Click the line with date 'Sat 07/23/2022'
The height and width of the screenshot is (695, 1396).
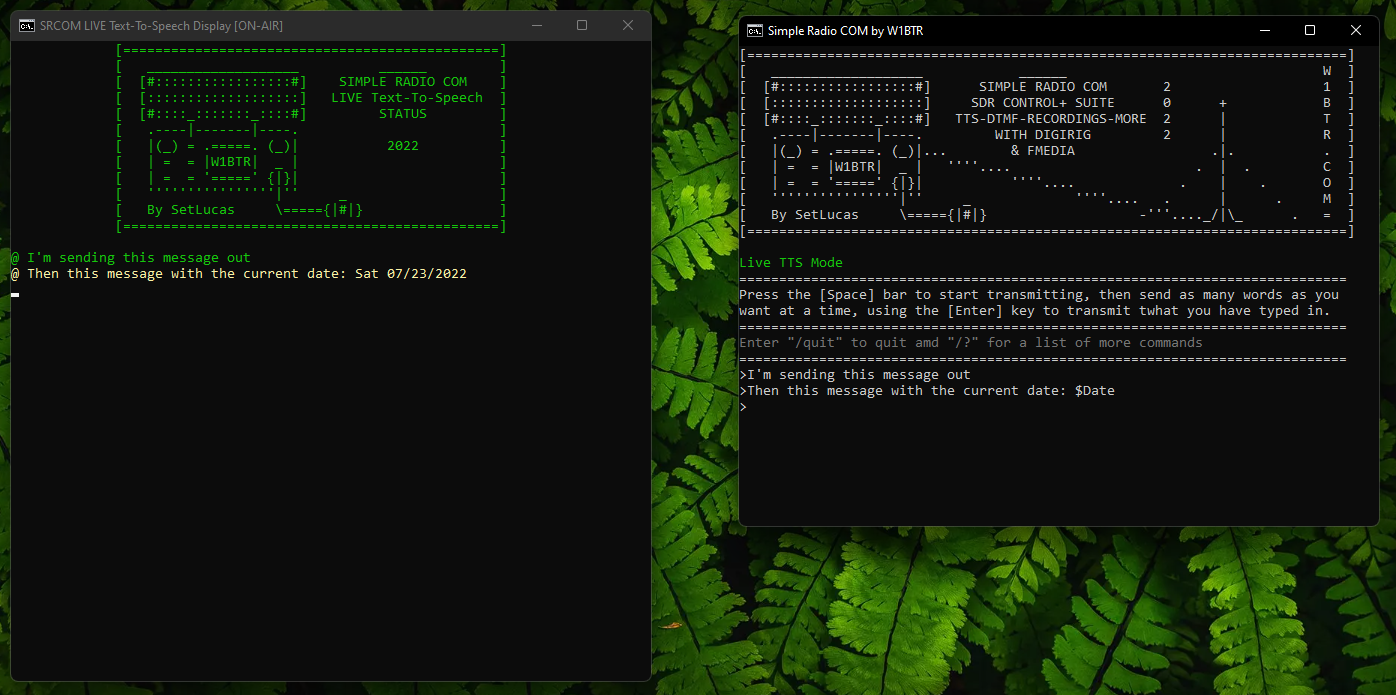click(239, 274)
